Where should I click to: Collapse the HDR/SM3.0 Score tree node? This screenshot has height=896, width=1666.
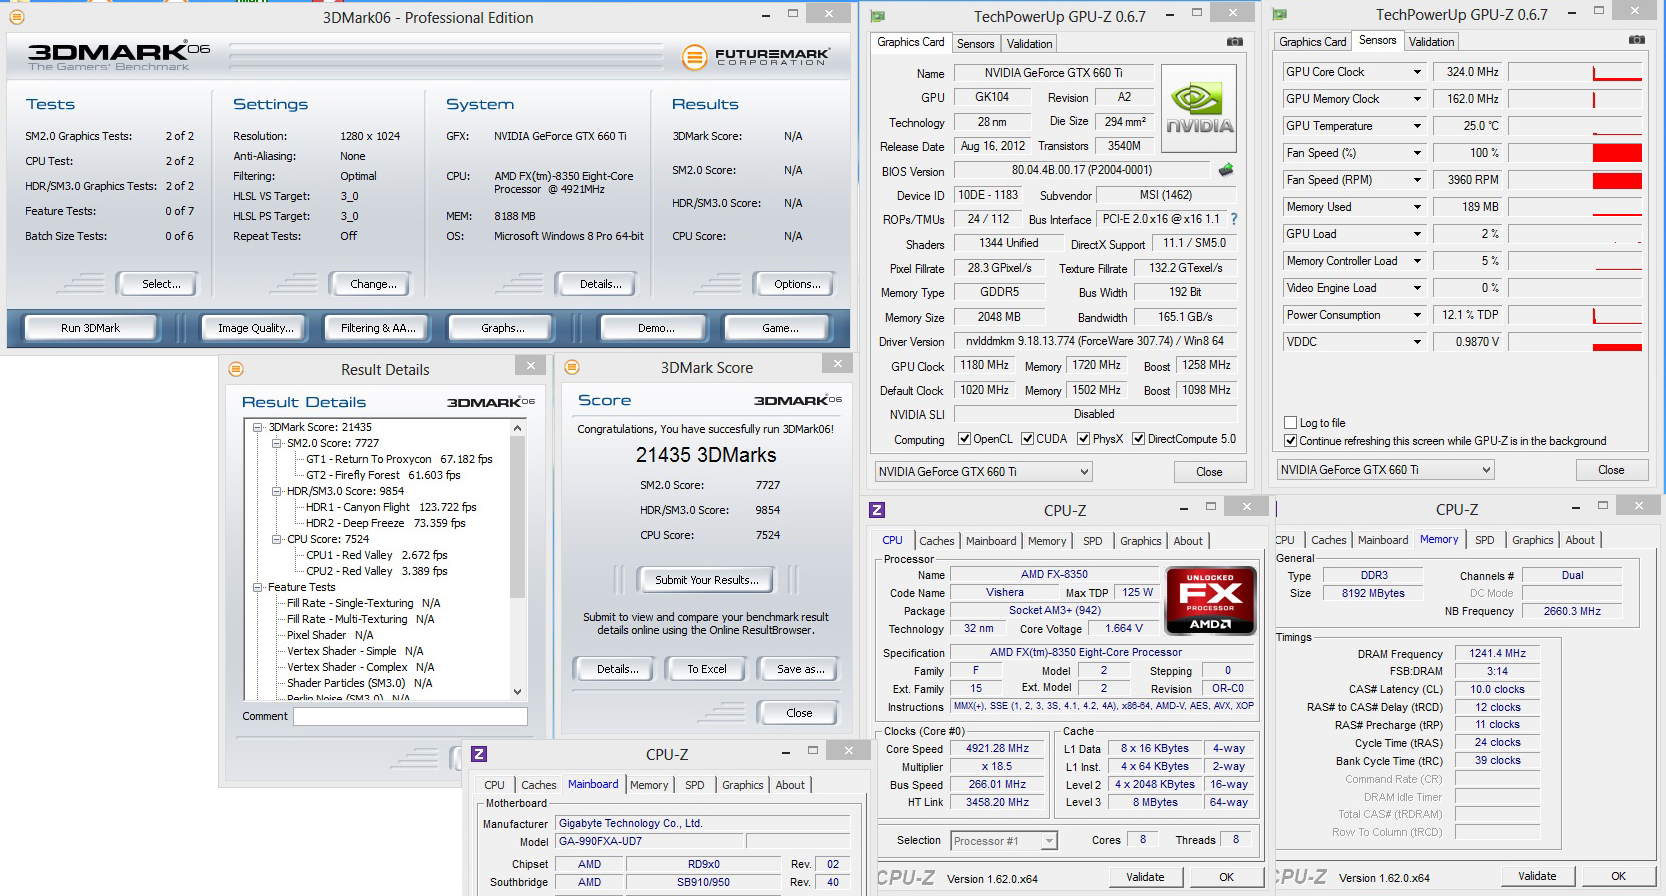coord(277,491)
